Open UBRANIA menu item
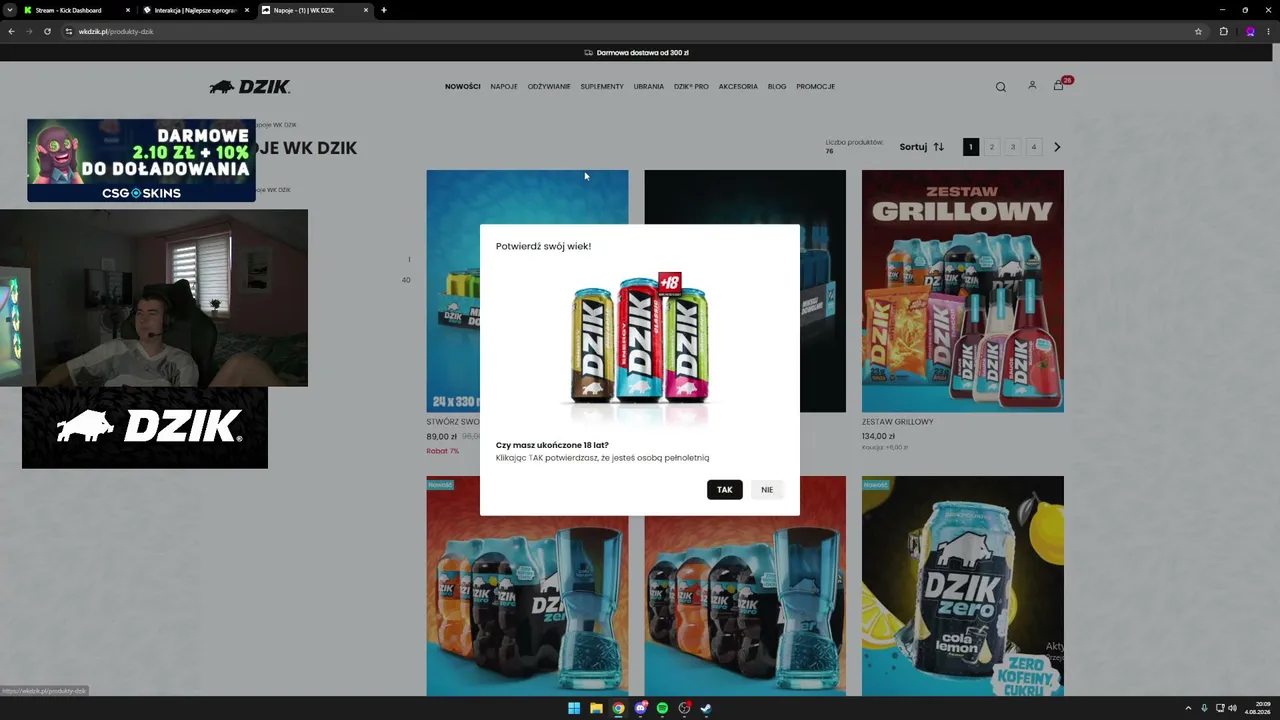Screen dimensions: 1280x720 pos(649,87)
